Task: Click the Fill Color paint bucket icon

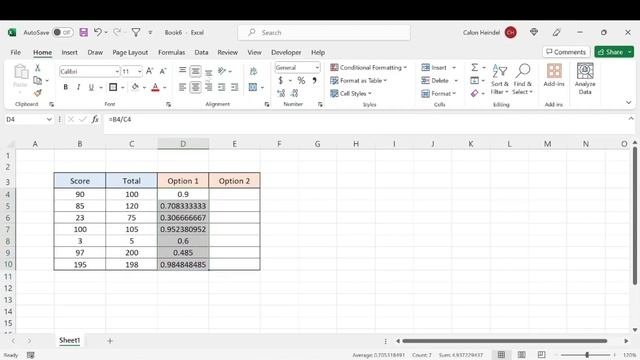Action: coord(135,87)
